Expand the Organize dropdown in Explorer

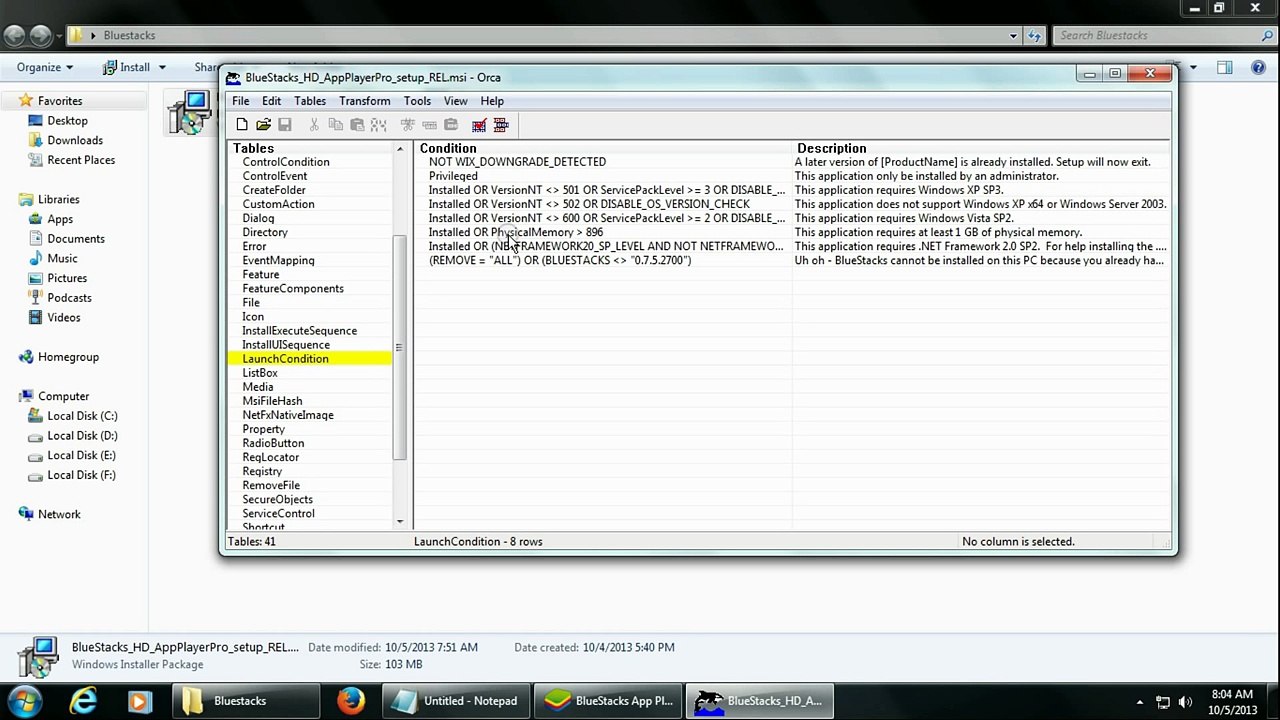pos(44,67)
